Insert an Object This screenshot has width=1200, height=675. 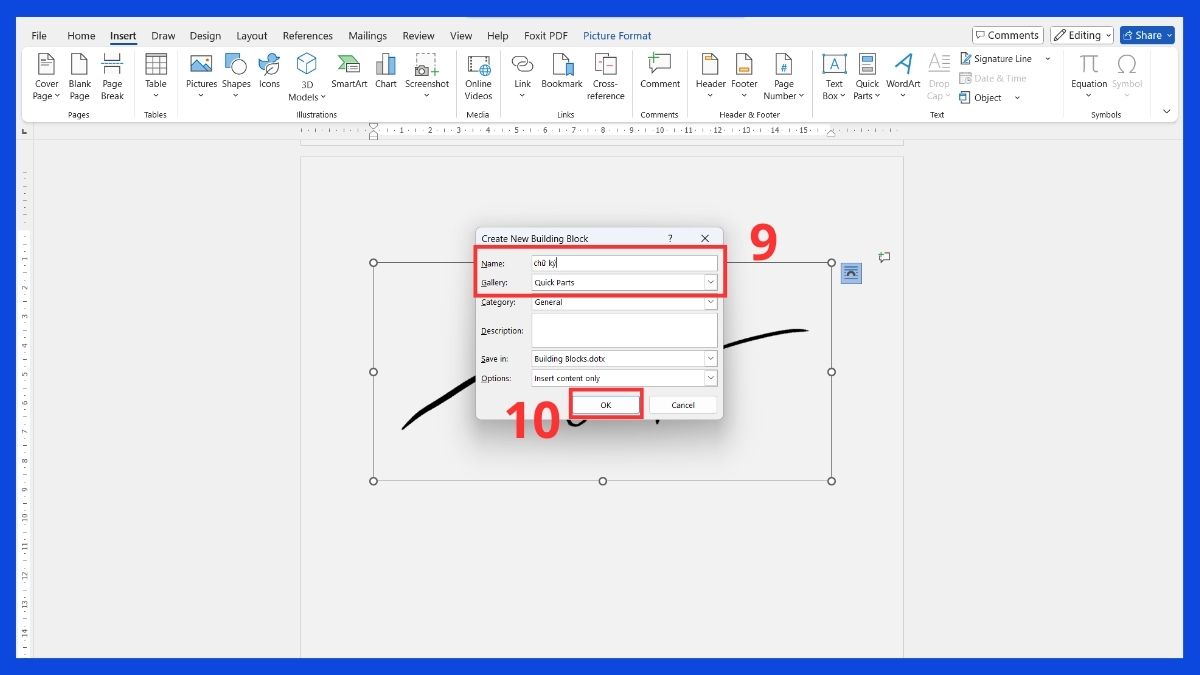click(981, 97)
